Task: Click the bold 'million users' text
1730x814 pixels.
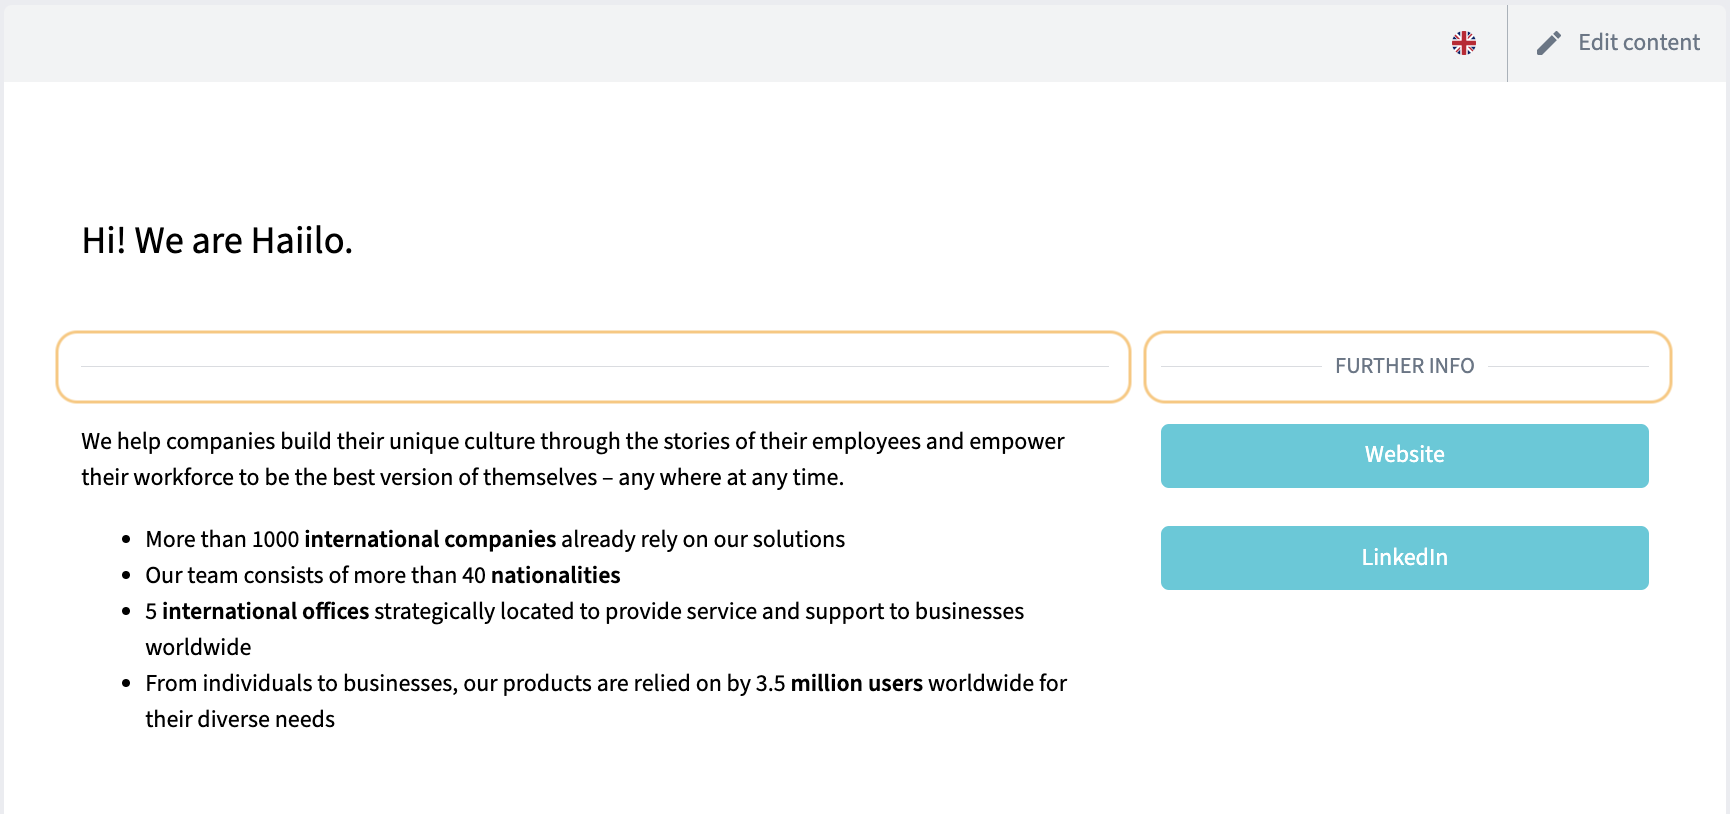Action: point(857,684)
